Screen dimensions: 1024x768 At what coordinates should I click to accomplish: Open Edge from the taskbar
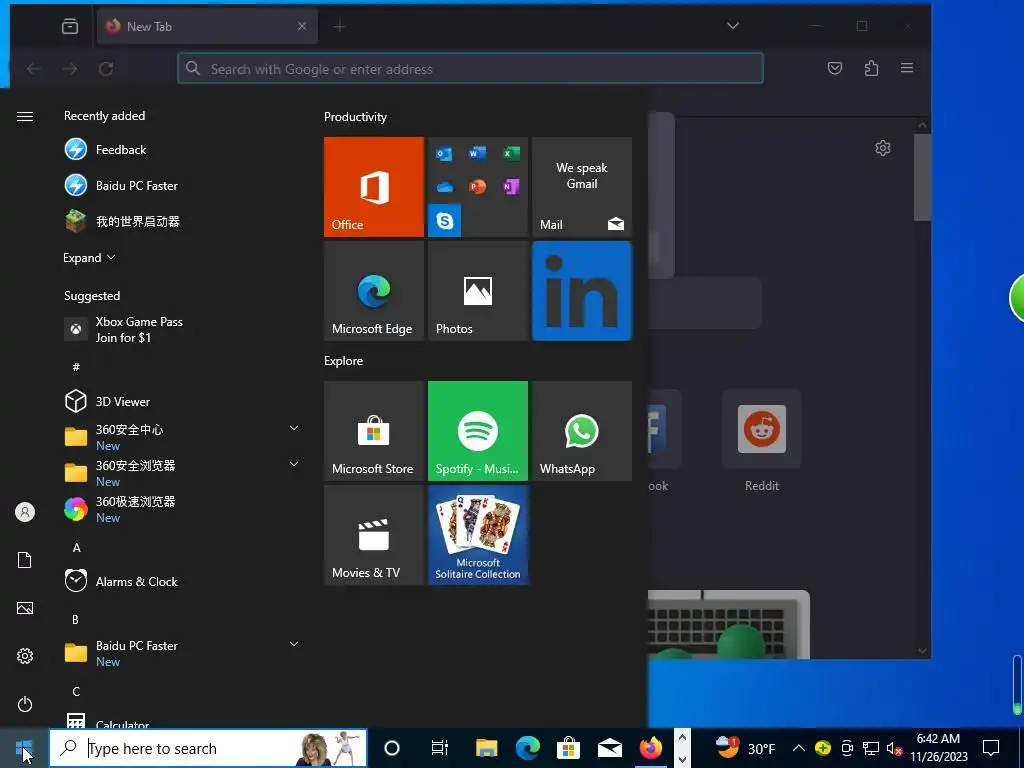[528, 748]
